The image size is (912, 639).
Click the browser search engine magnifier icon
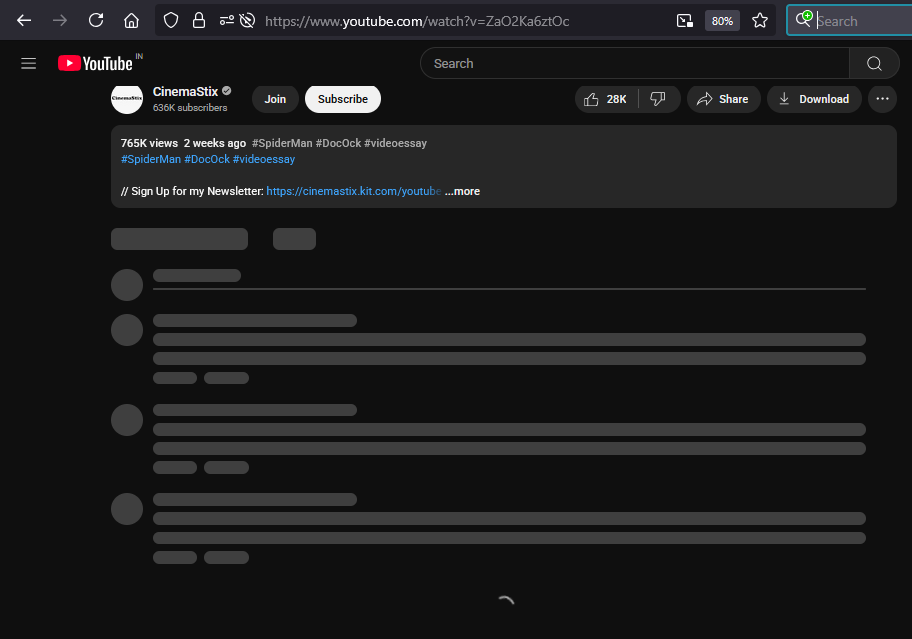point(803,19)
